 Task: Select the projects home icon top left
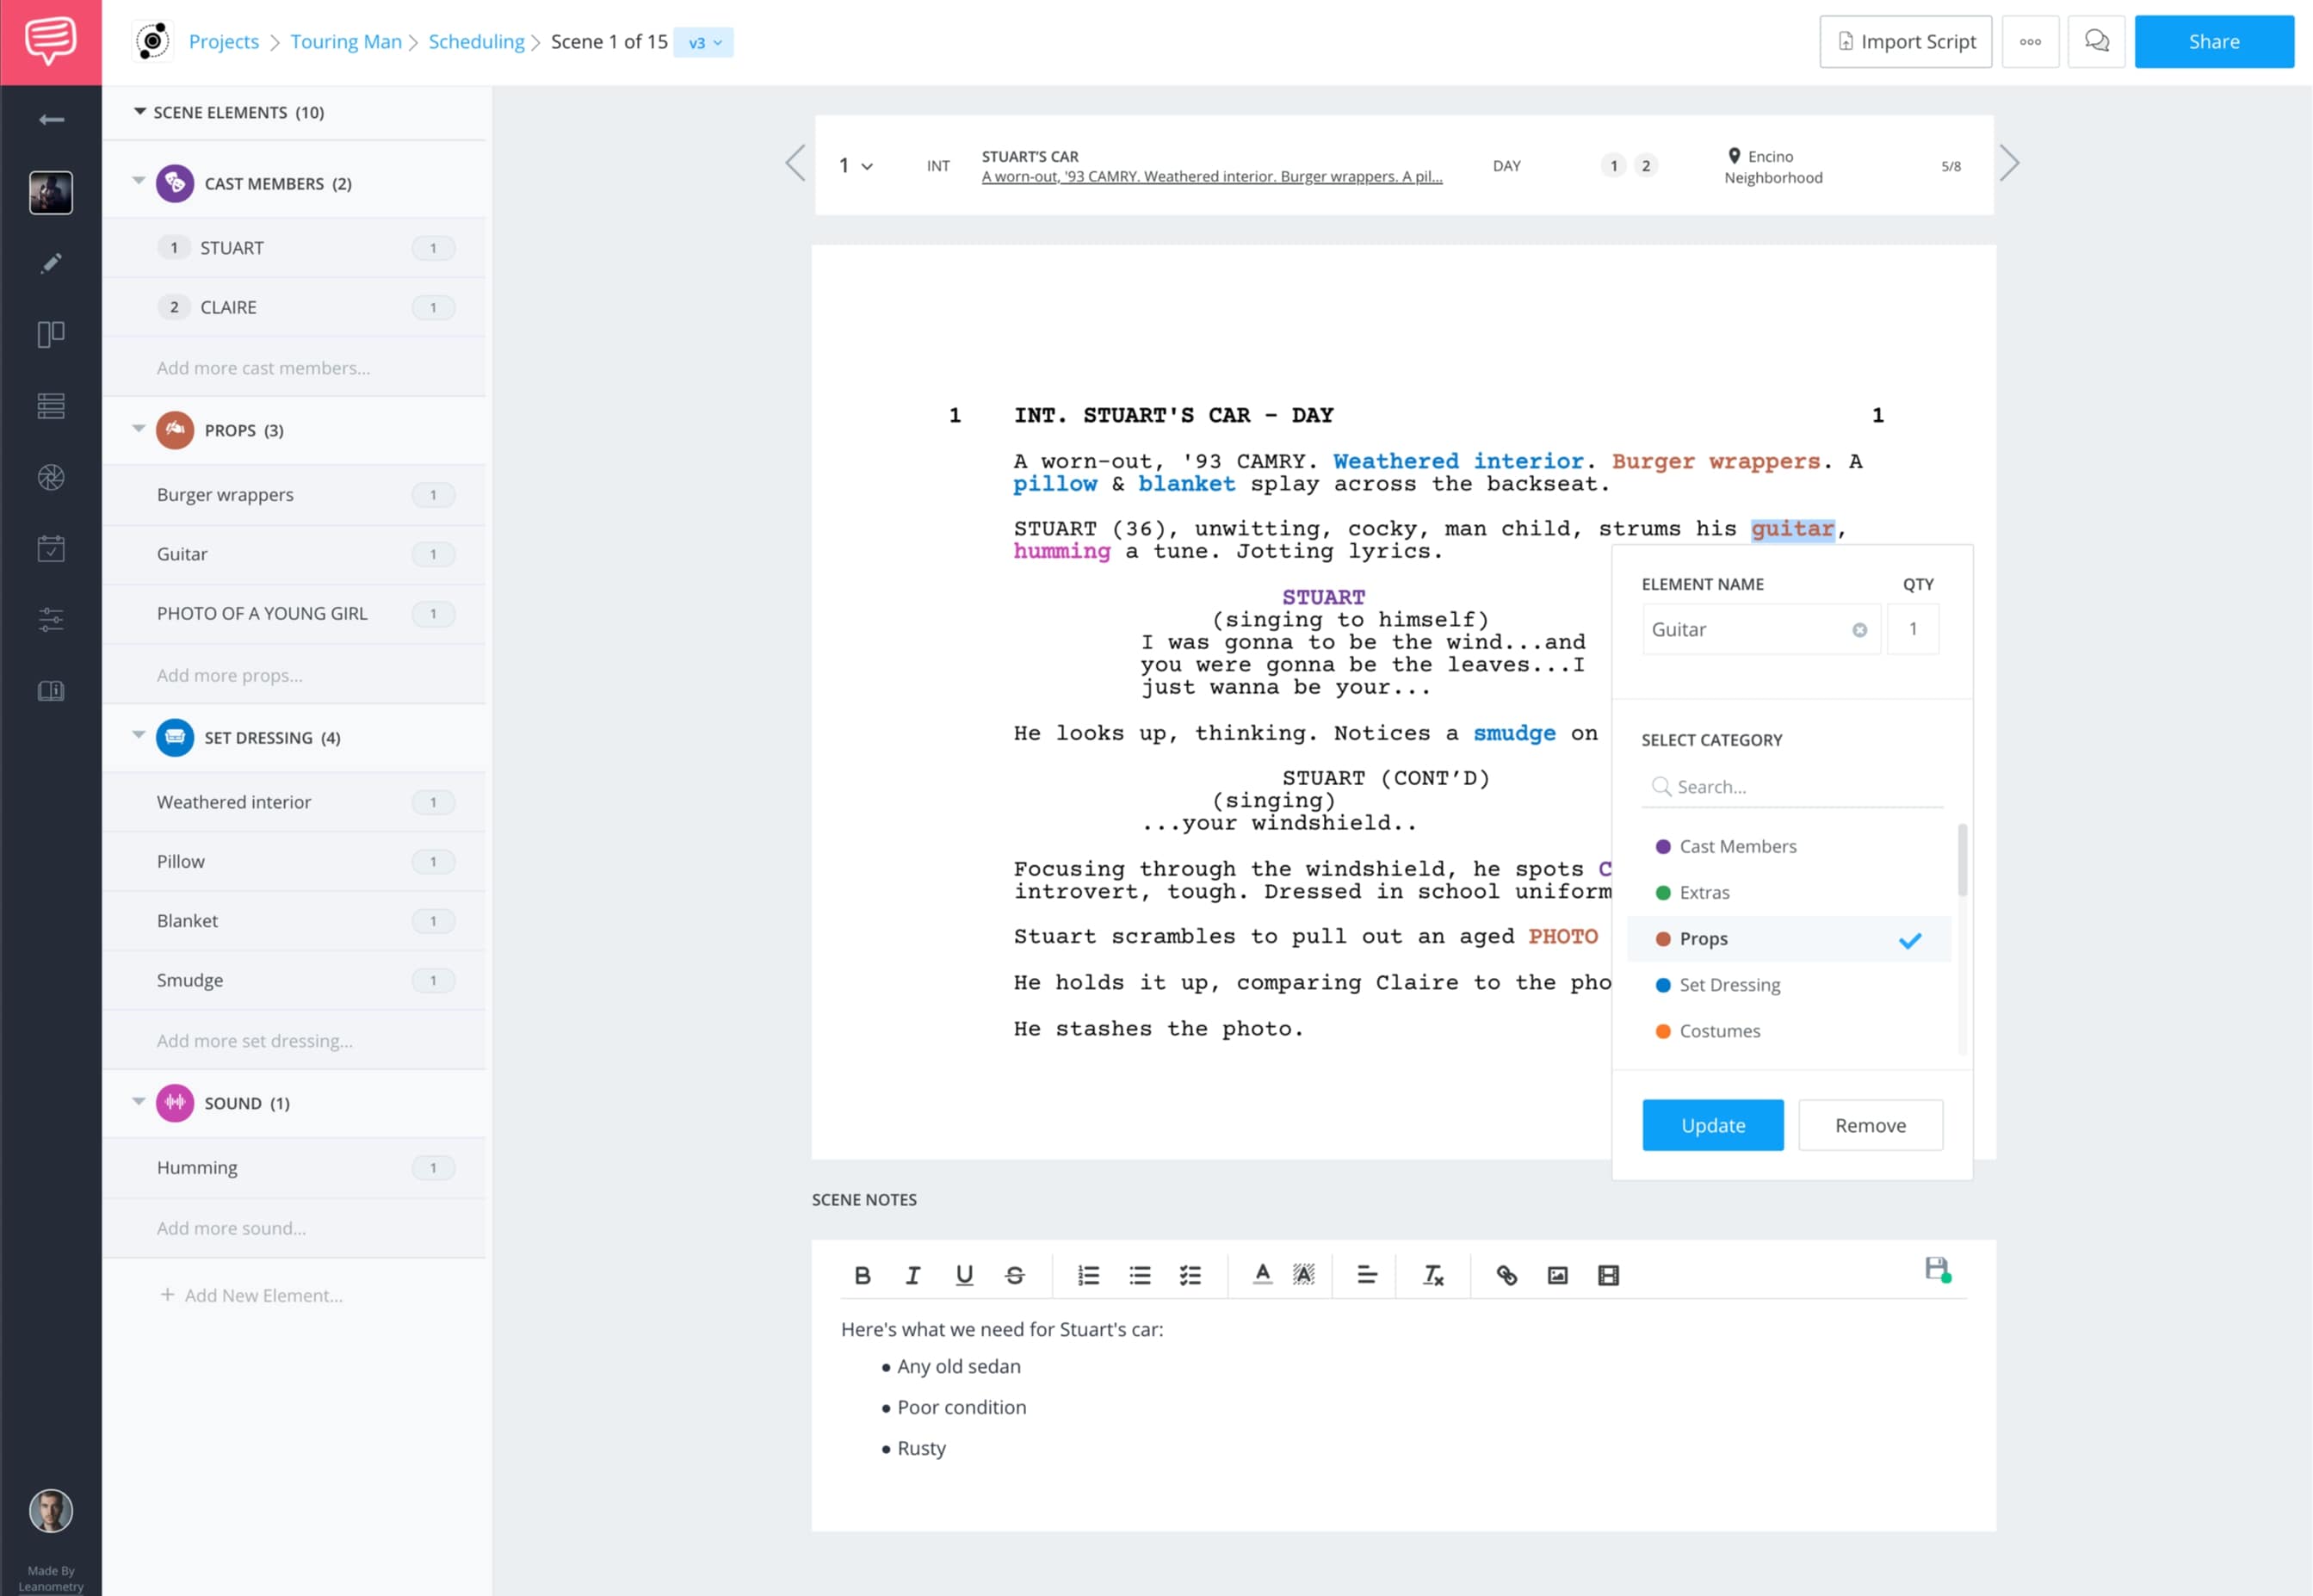153,40
